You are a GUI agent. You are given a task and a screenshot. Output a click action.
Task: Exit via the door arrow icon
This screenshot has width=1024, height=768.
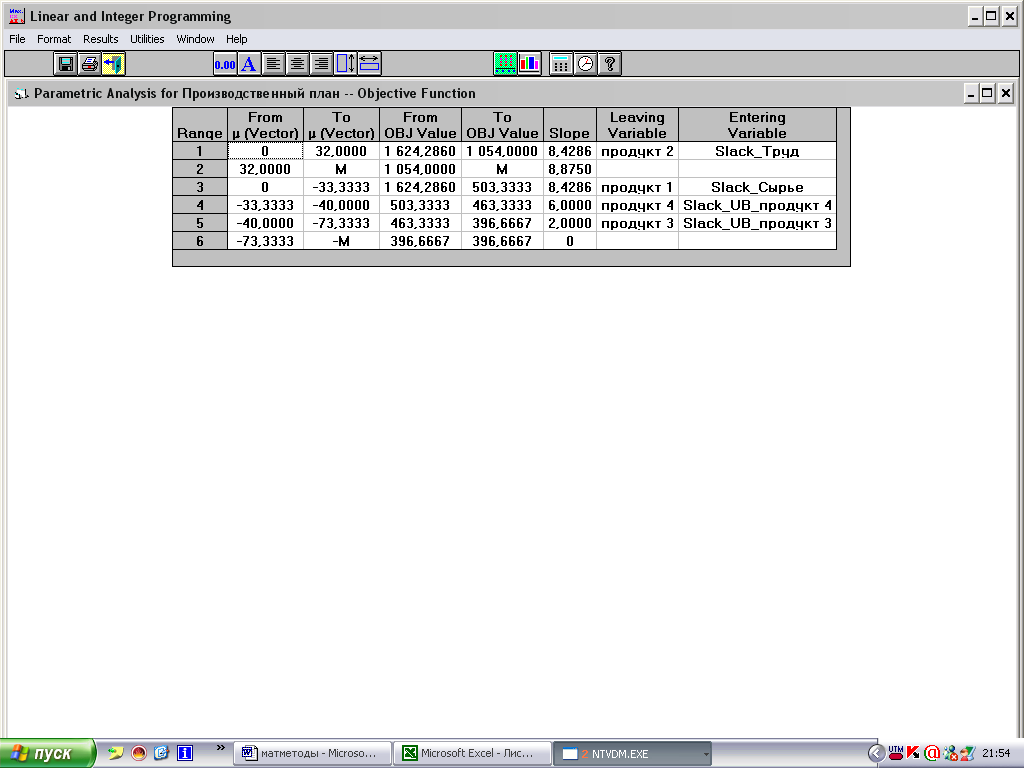pos(114,64)
